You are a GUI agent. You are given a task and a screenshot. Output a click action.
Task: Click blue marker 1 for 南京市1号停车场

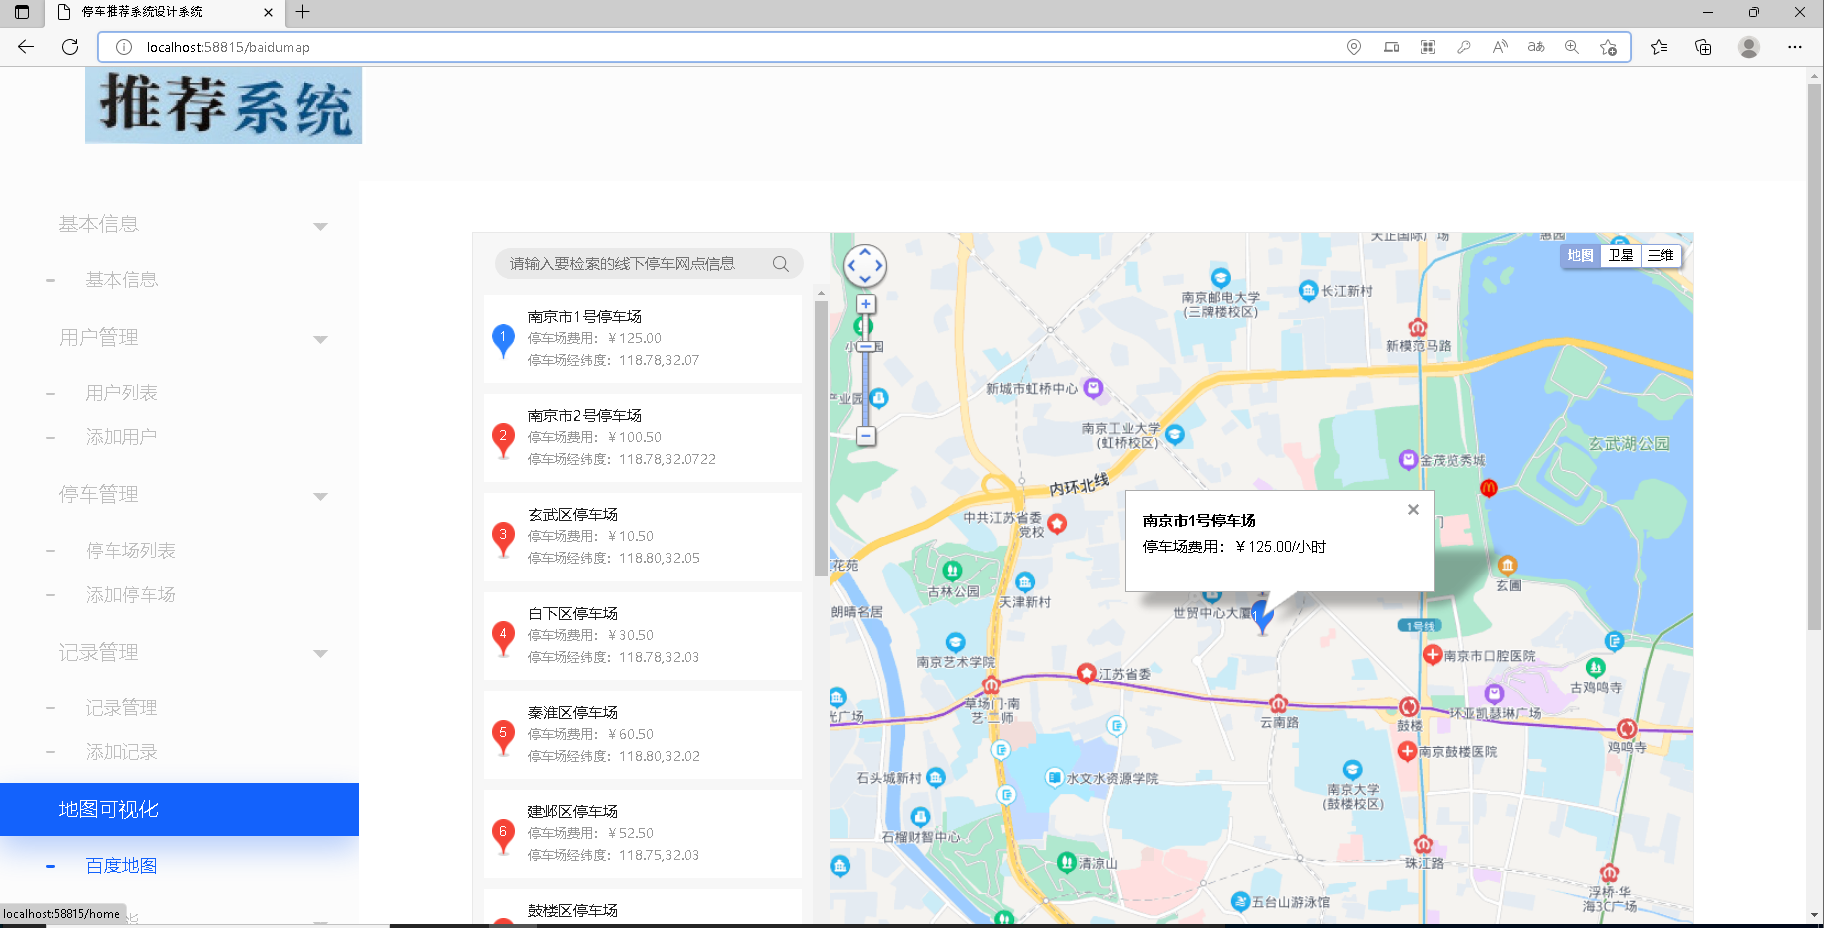point(503,341)
